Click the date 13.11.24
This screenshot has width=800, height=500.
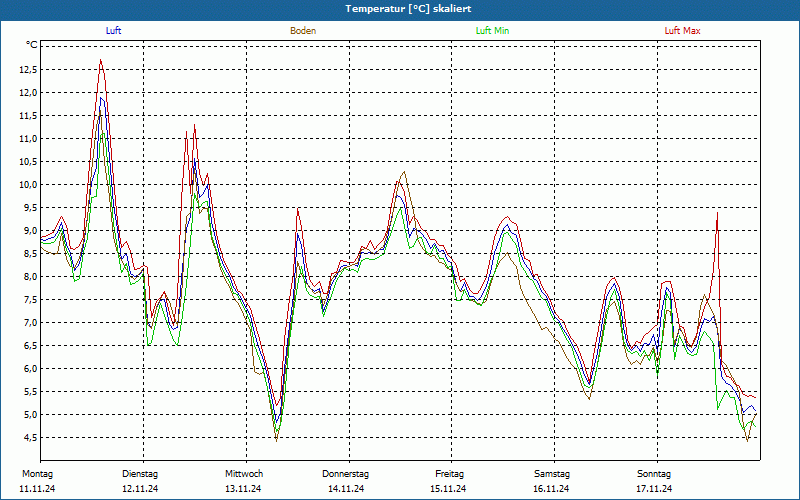pos(243,489)
